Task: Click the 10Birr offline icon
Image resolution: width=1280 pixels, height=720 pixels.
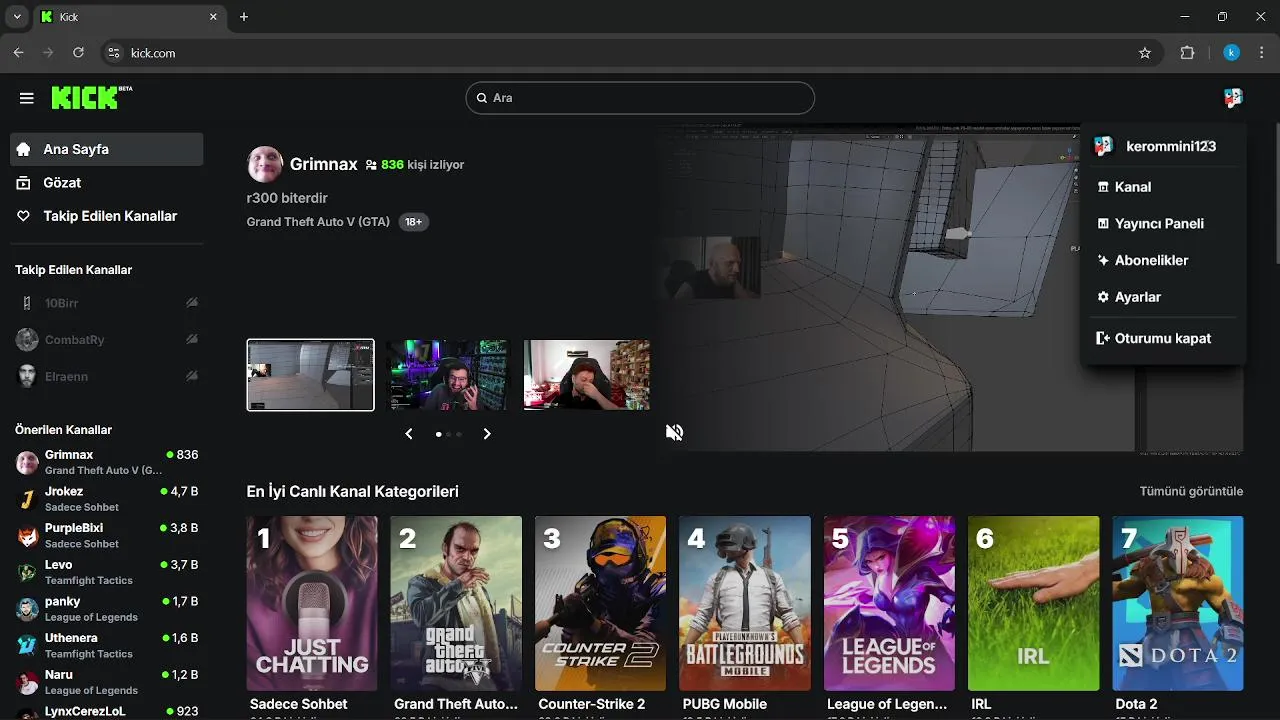Action: 192,303
